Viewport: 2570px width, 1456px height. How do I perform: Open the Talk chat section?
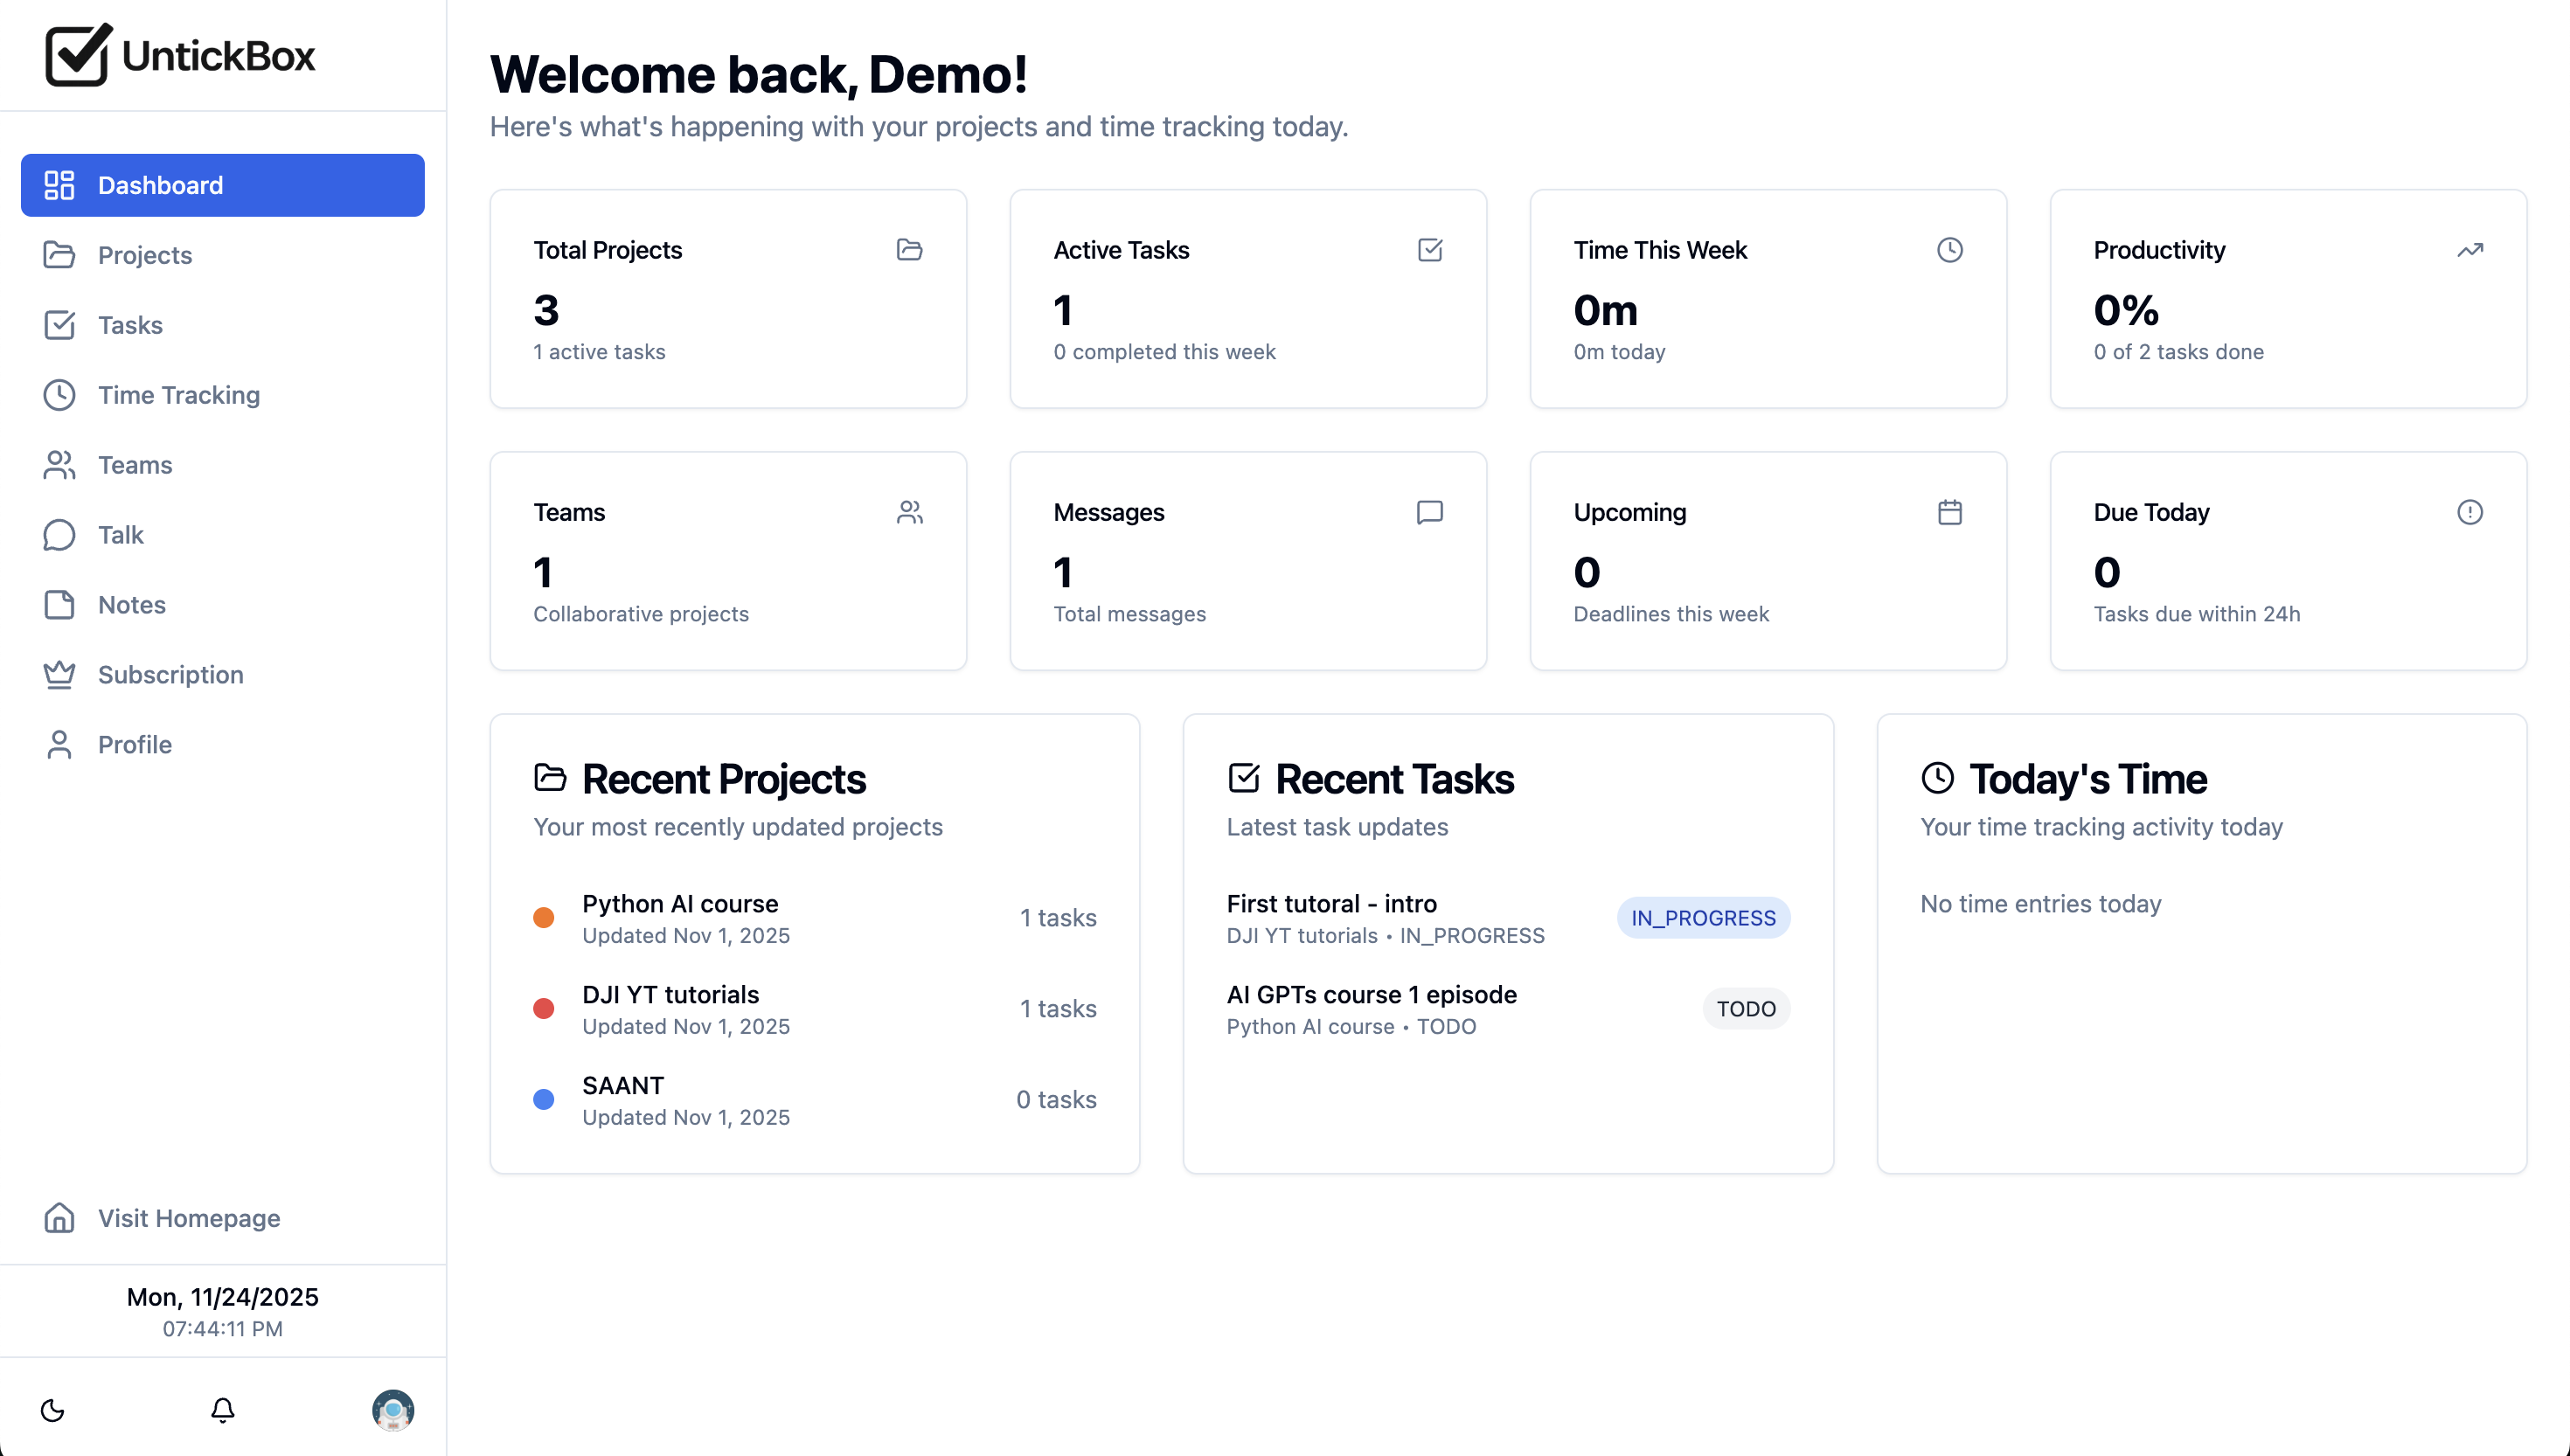[120, 535]
